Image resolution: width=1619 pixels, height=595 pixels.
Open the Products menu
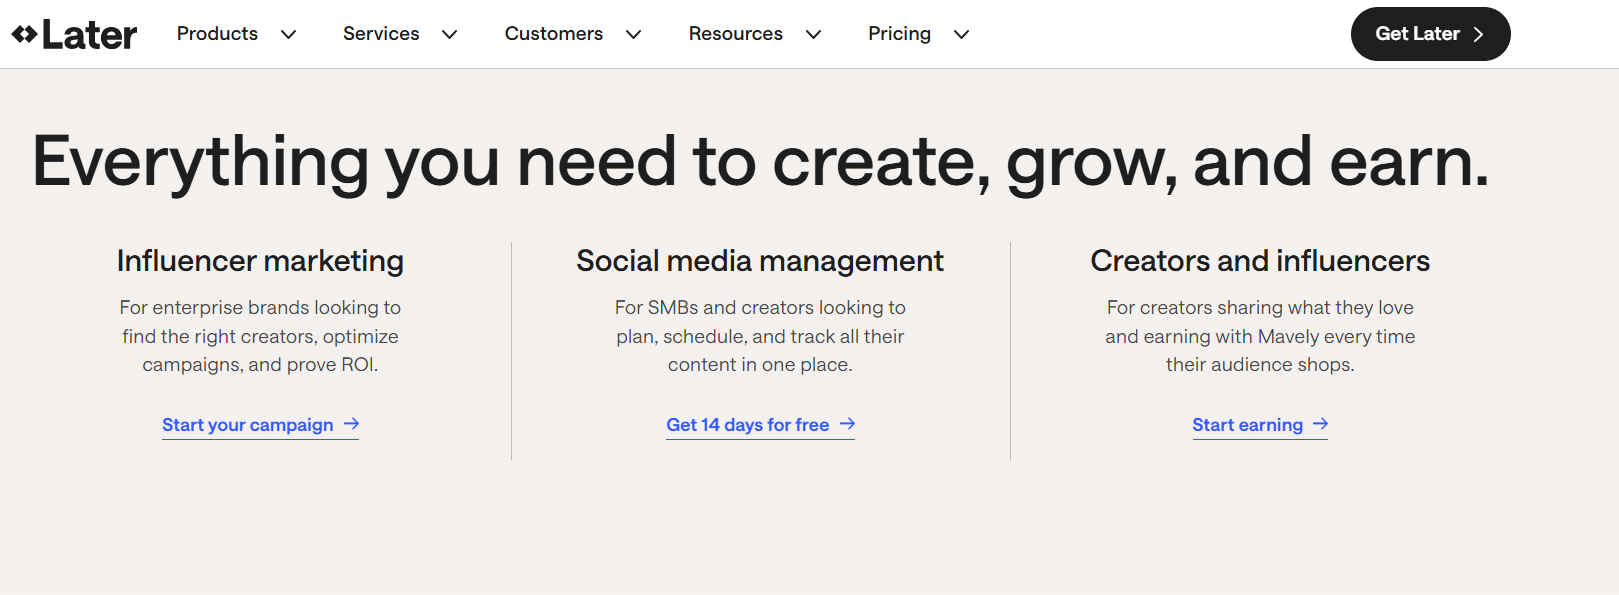(x=217, y=34)
